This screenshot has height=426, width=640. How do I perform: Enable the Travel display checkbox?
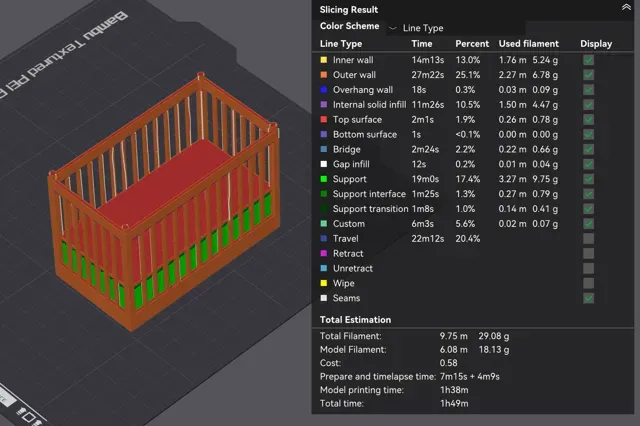(x=588, y=239)
